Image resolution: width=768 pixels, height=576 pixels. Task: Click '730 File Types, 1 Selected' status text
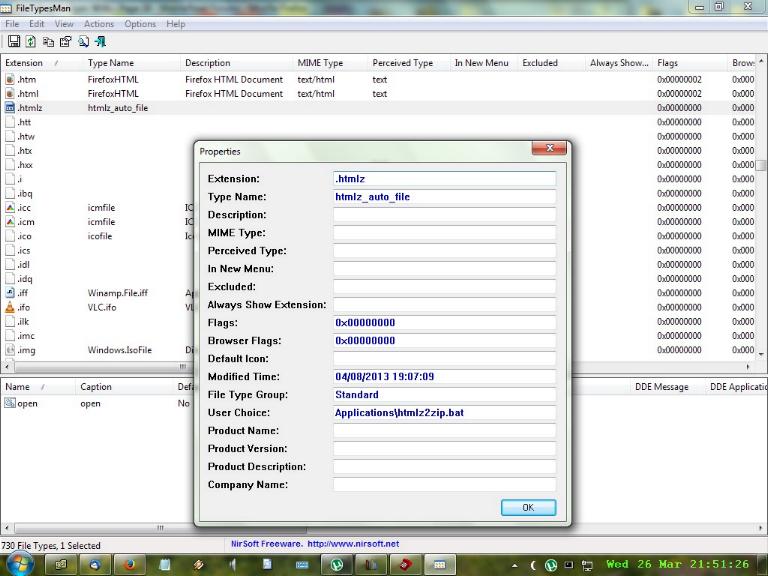click(x=51, y=545)
